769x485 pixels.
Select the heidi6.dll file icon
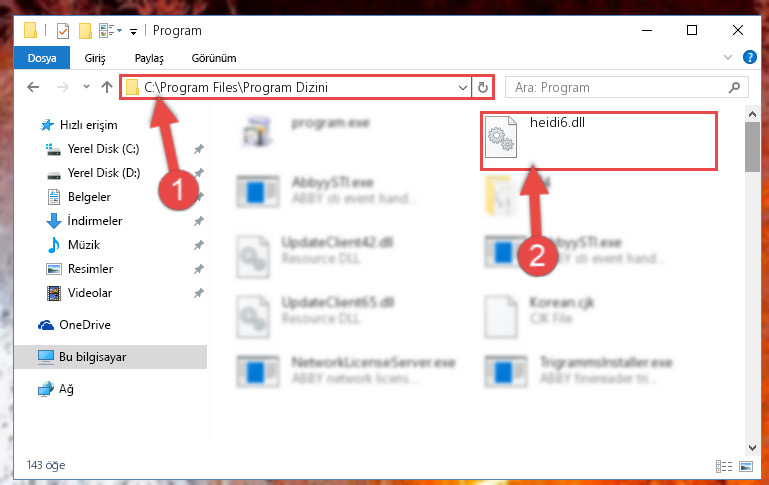point(500,137)
